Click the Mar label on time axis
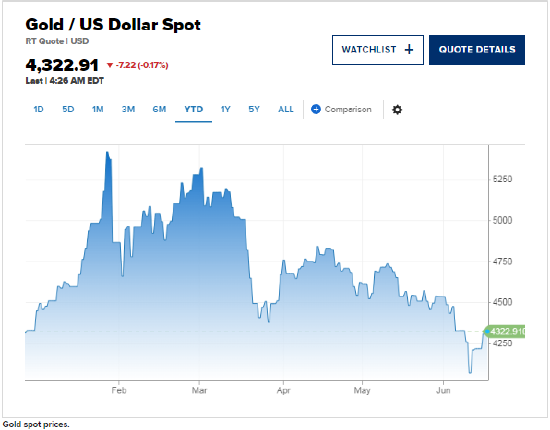 pos(199,390)
